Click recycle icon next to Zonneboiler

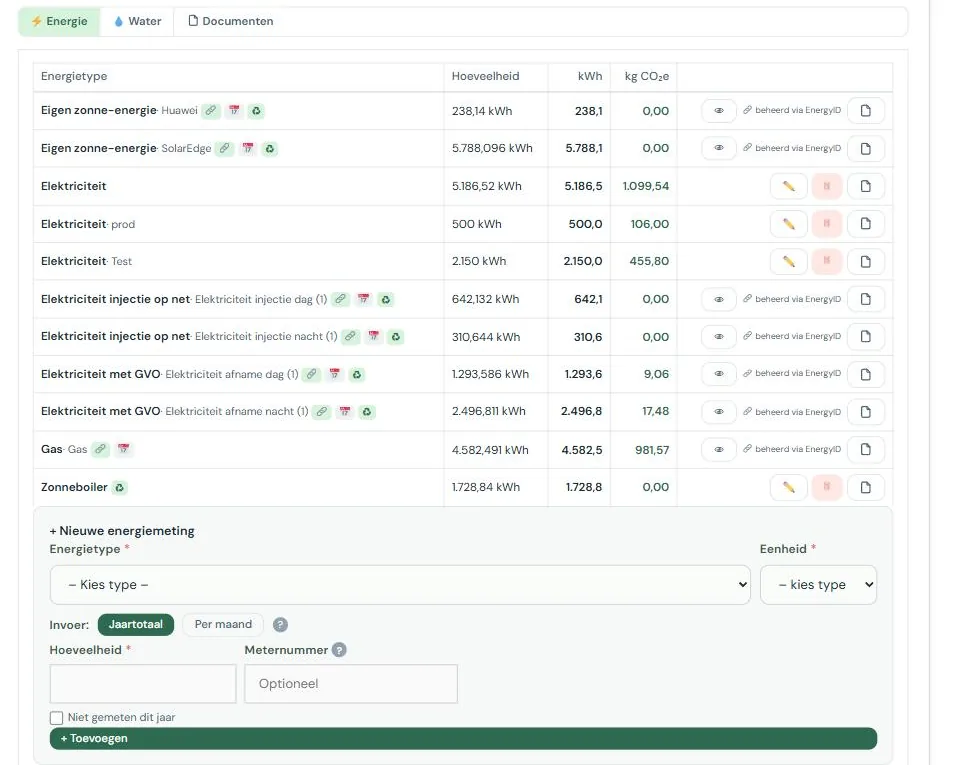(119, 487)
